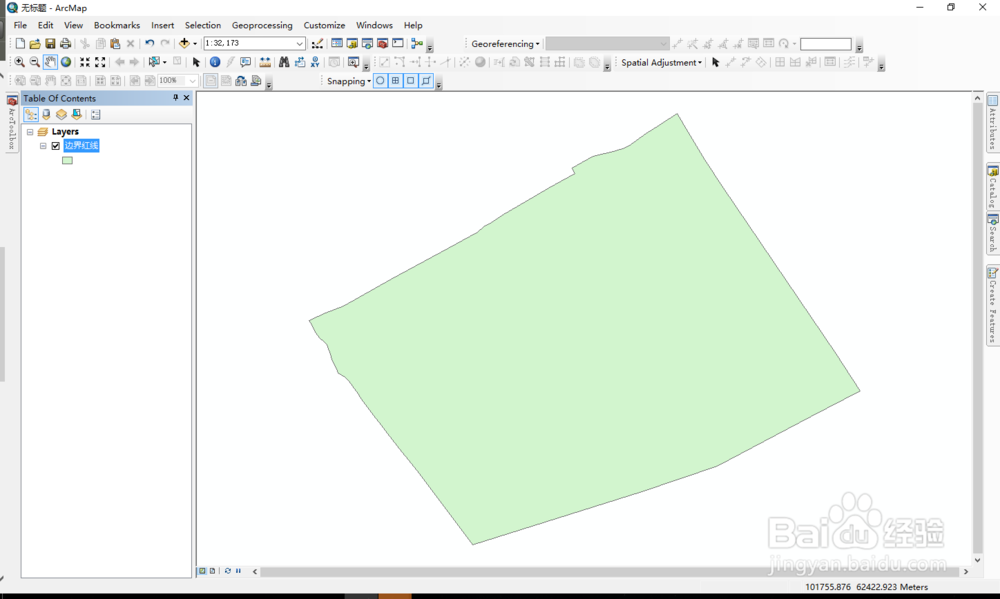Open the ArcToolbox window icon
The height and width of the screenshot is (599, 1000).
[383, 43]
